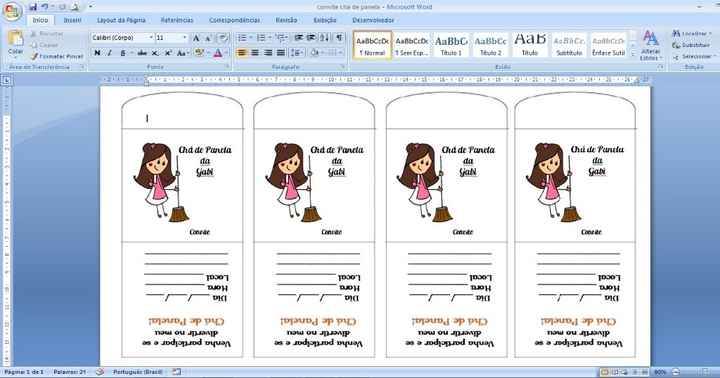Insert a bulleted list
The height and width of the screenshot is (378, 720).
tap(242, 38)
